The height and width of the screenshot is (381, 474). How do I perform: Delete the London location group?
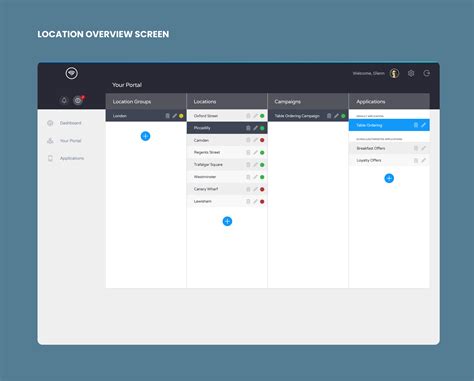point(167,116)
